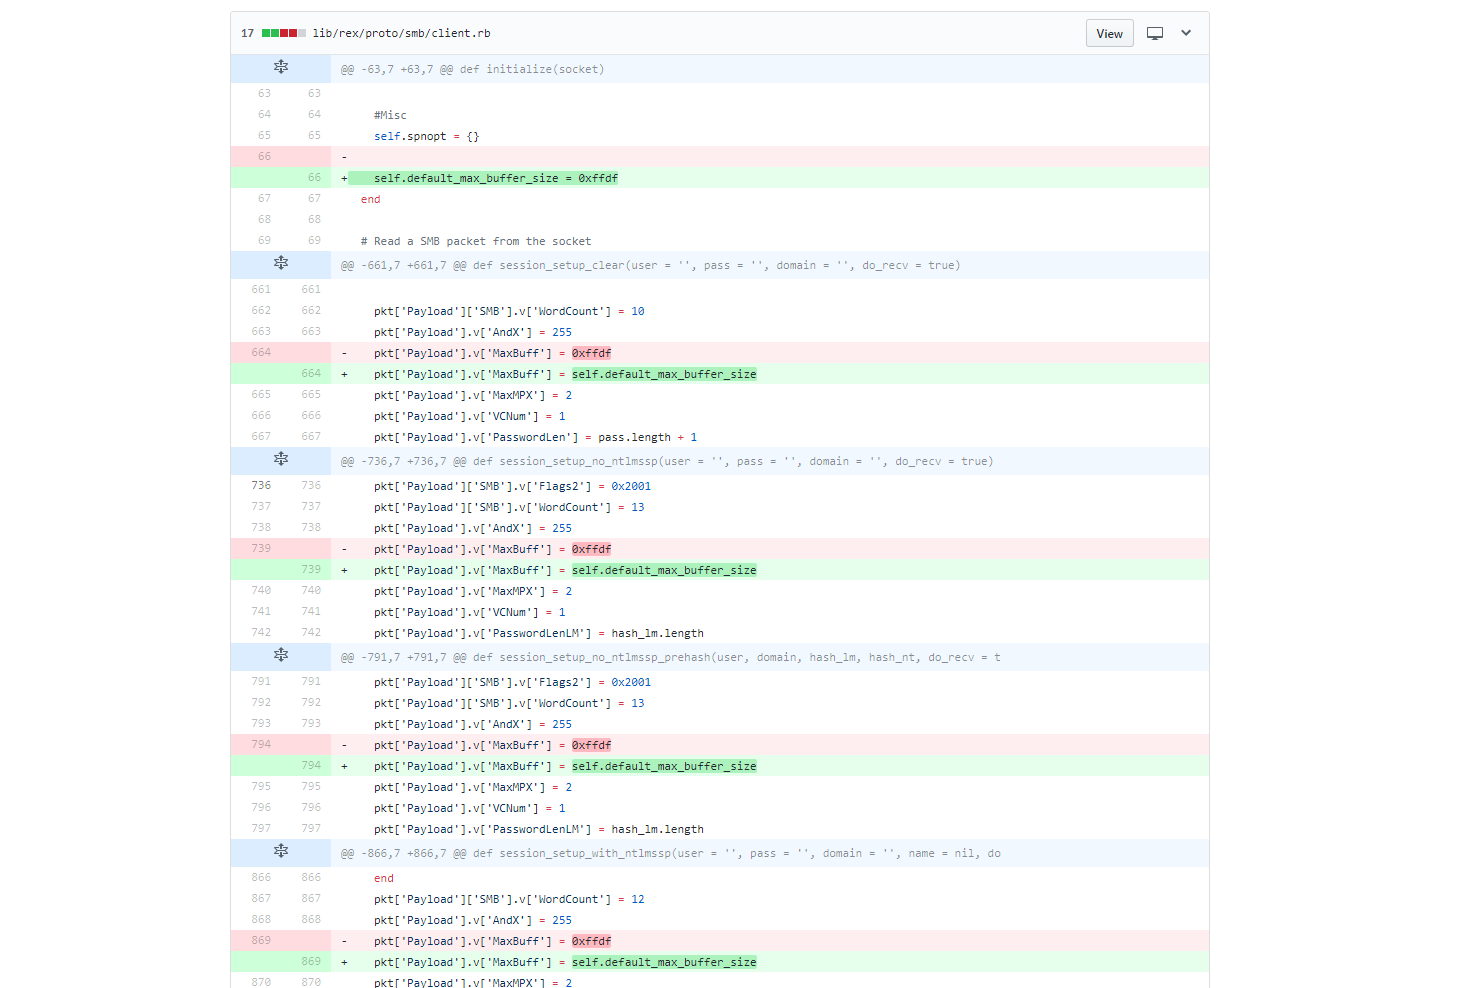
Task: Click the View button
Action: point(1109,32)
